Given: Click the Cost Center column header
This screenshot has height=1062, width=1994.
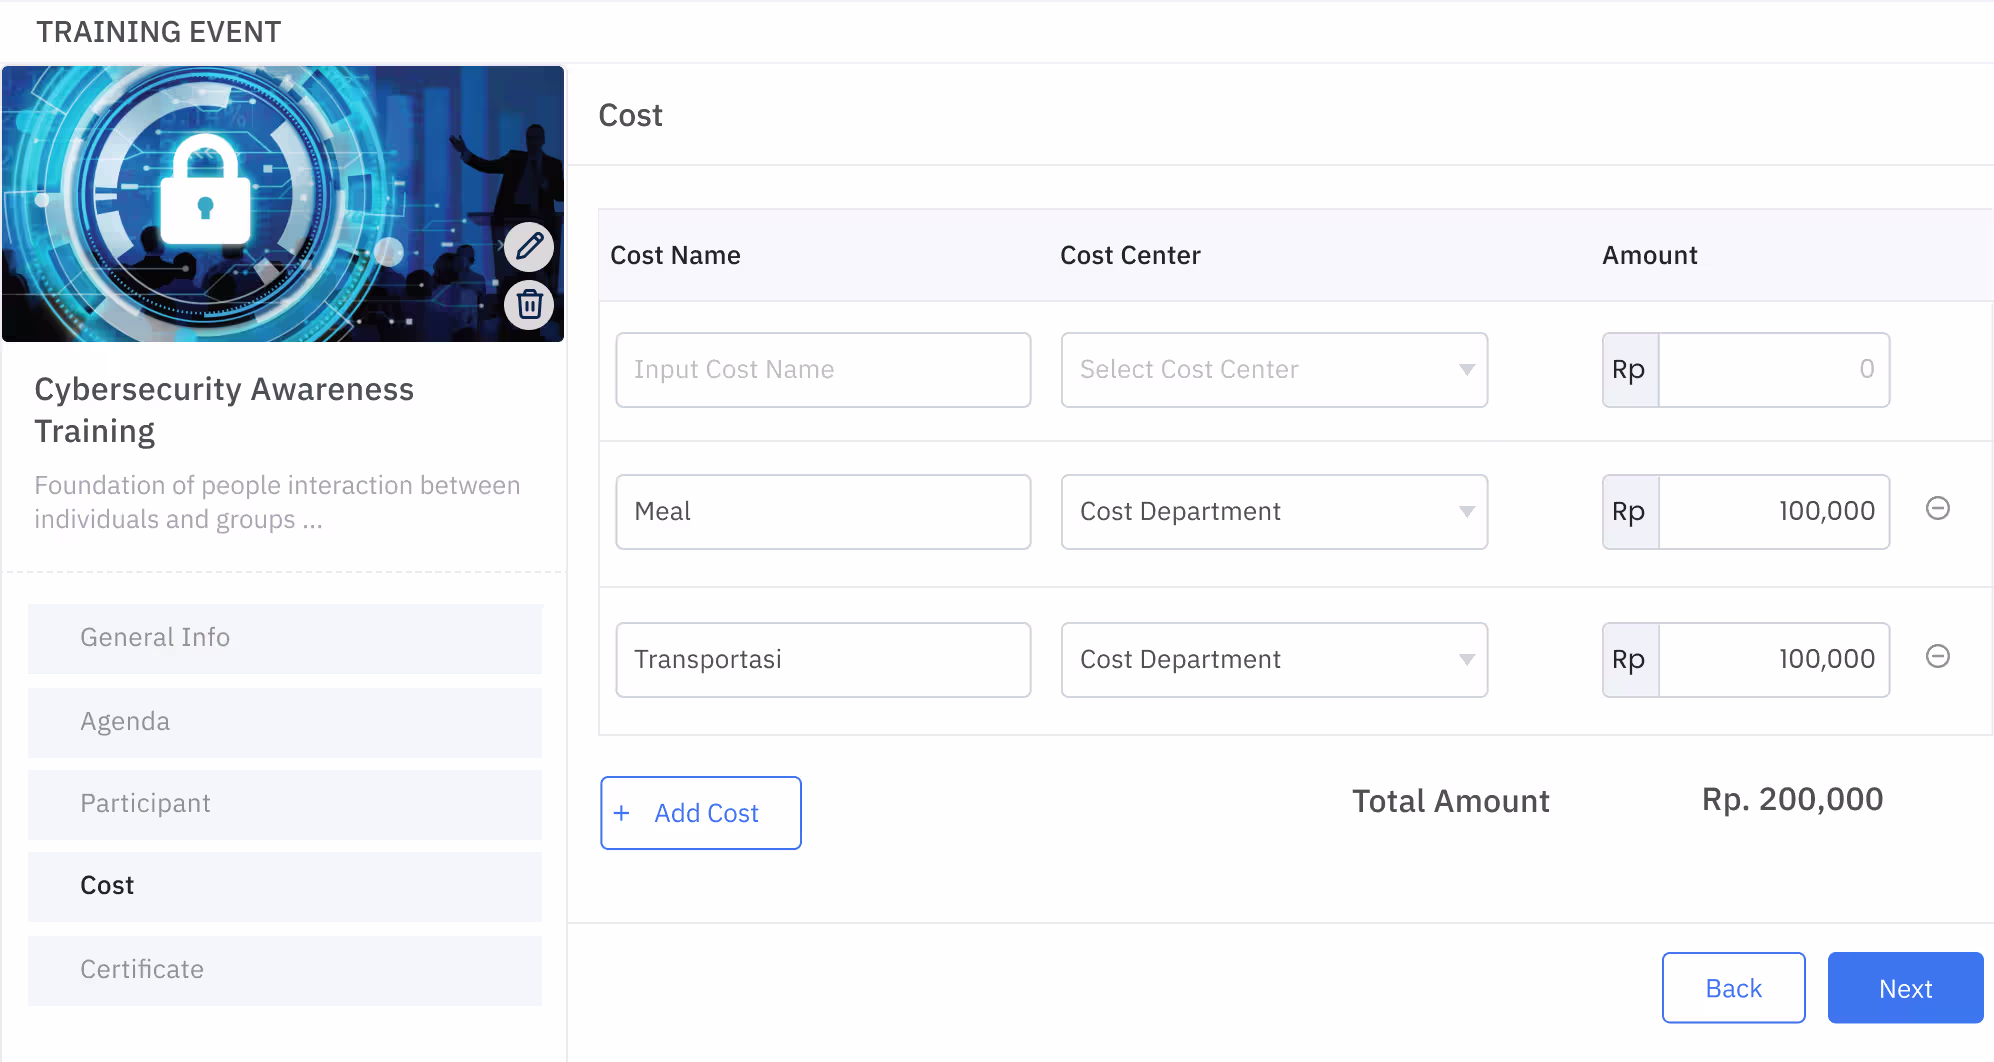Looking at the screenshot, I should click(x=1130, y=256).
